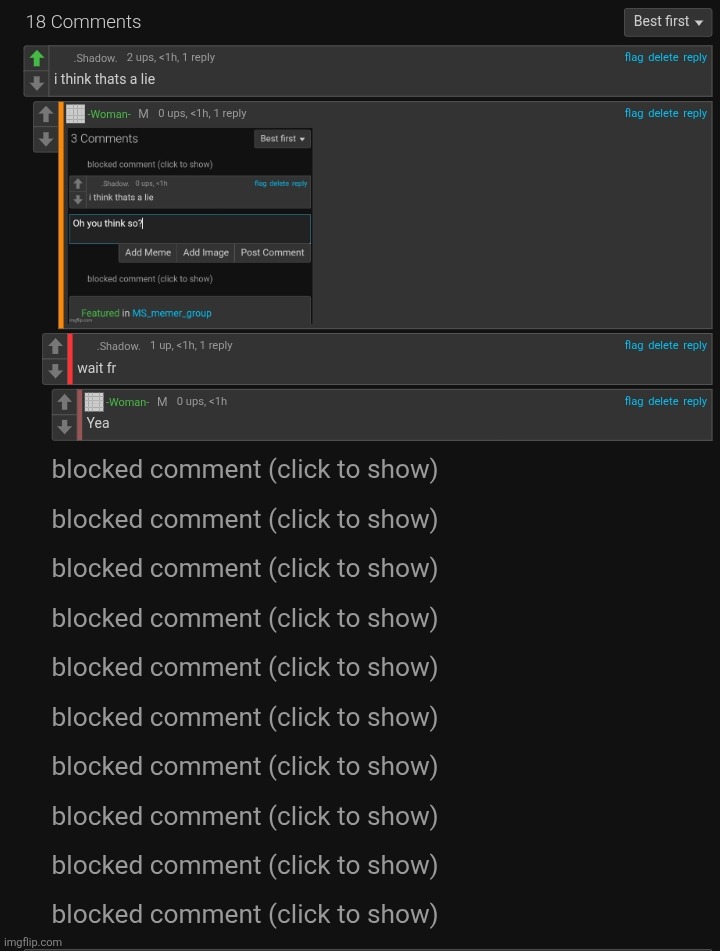
Task: Downvote the "i think thats a lie" comment
Action: coord(36,82)
